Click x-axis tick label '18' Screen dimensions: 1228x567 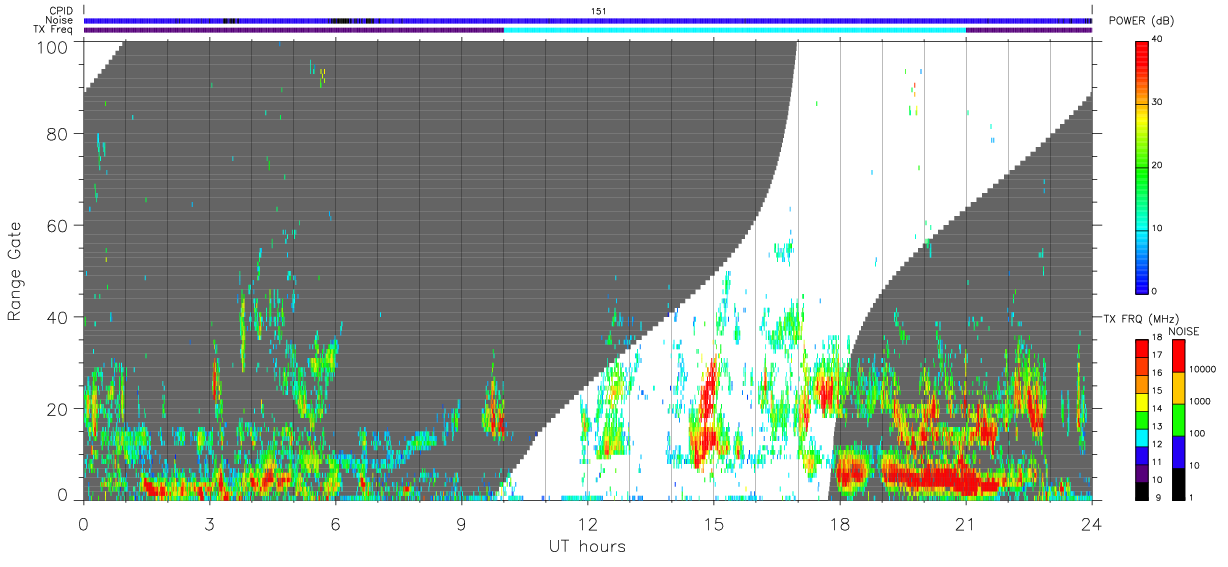[839, 524]
